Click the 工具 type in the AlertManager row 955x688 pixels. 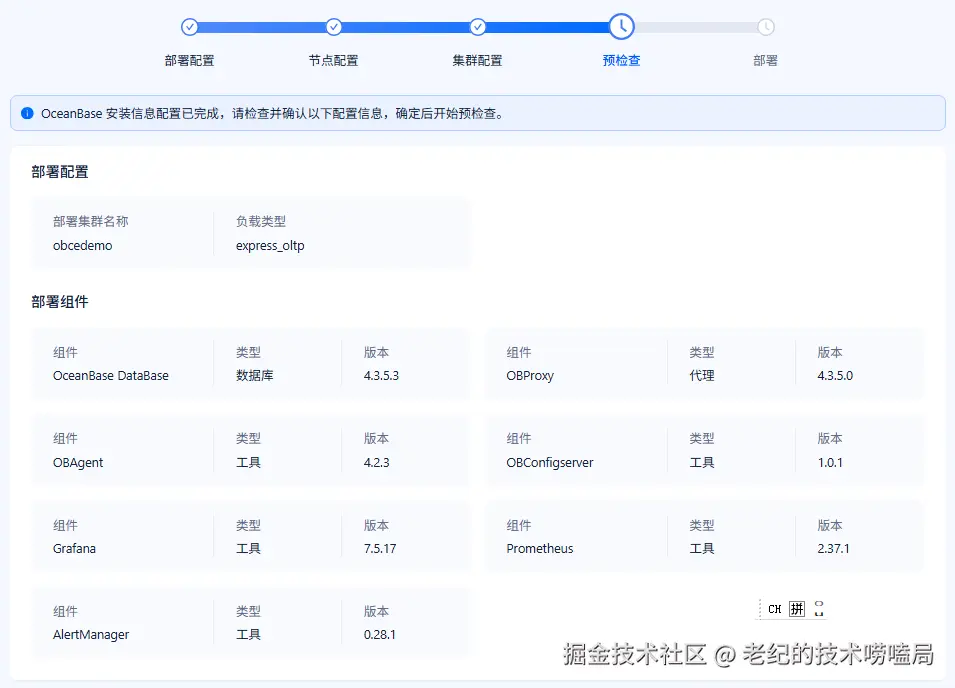click(248, 634)
